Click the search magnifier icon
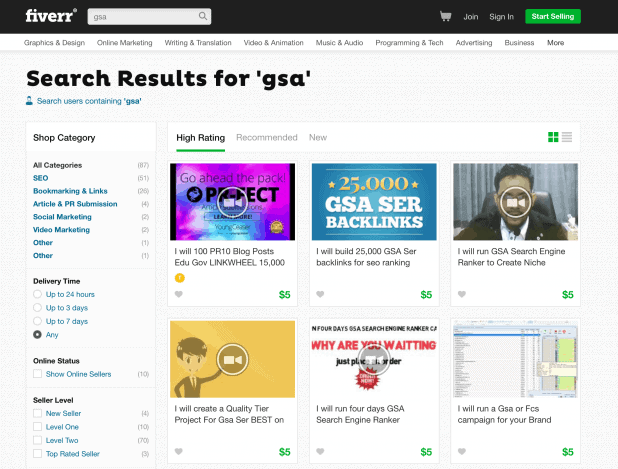 [x=203, y=16]
